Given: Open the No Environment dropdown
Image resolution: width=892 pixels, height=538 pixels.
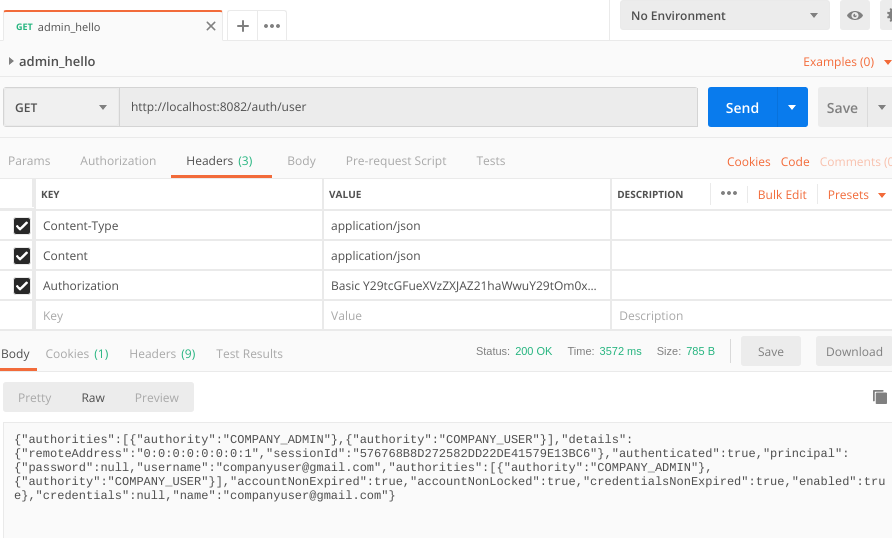Looking at the screenshot, I should [x=724, y=15].
